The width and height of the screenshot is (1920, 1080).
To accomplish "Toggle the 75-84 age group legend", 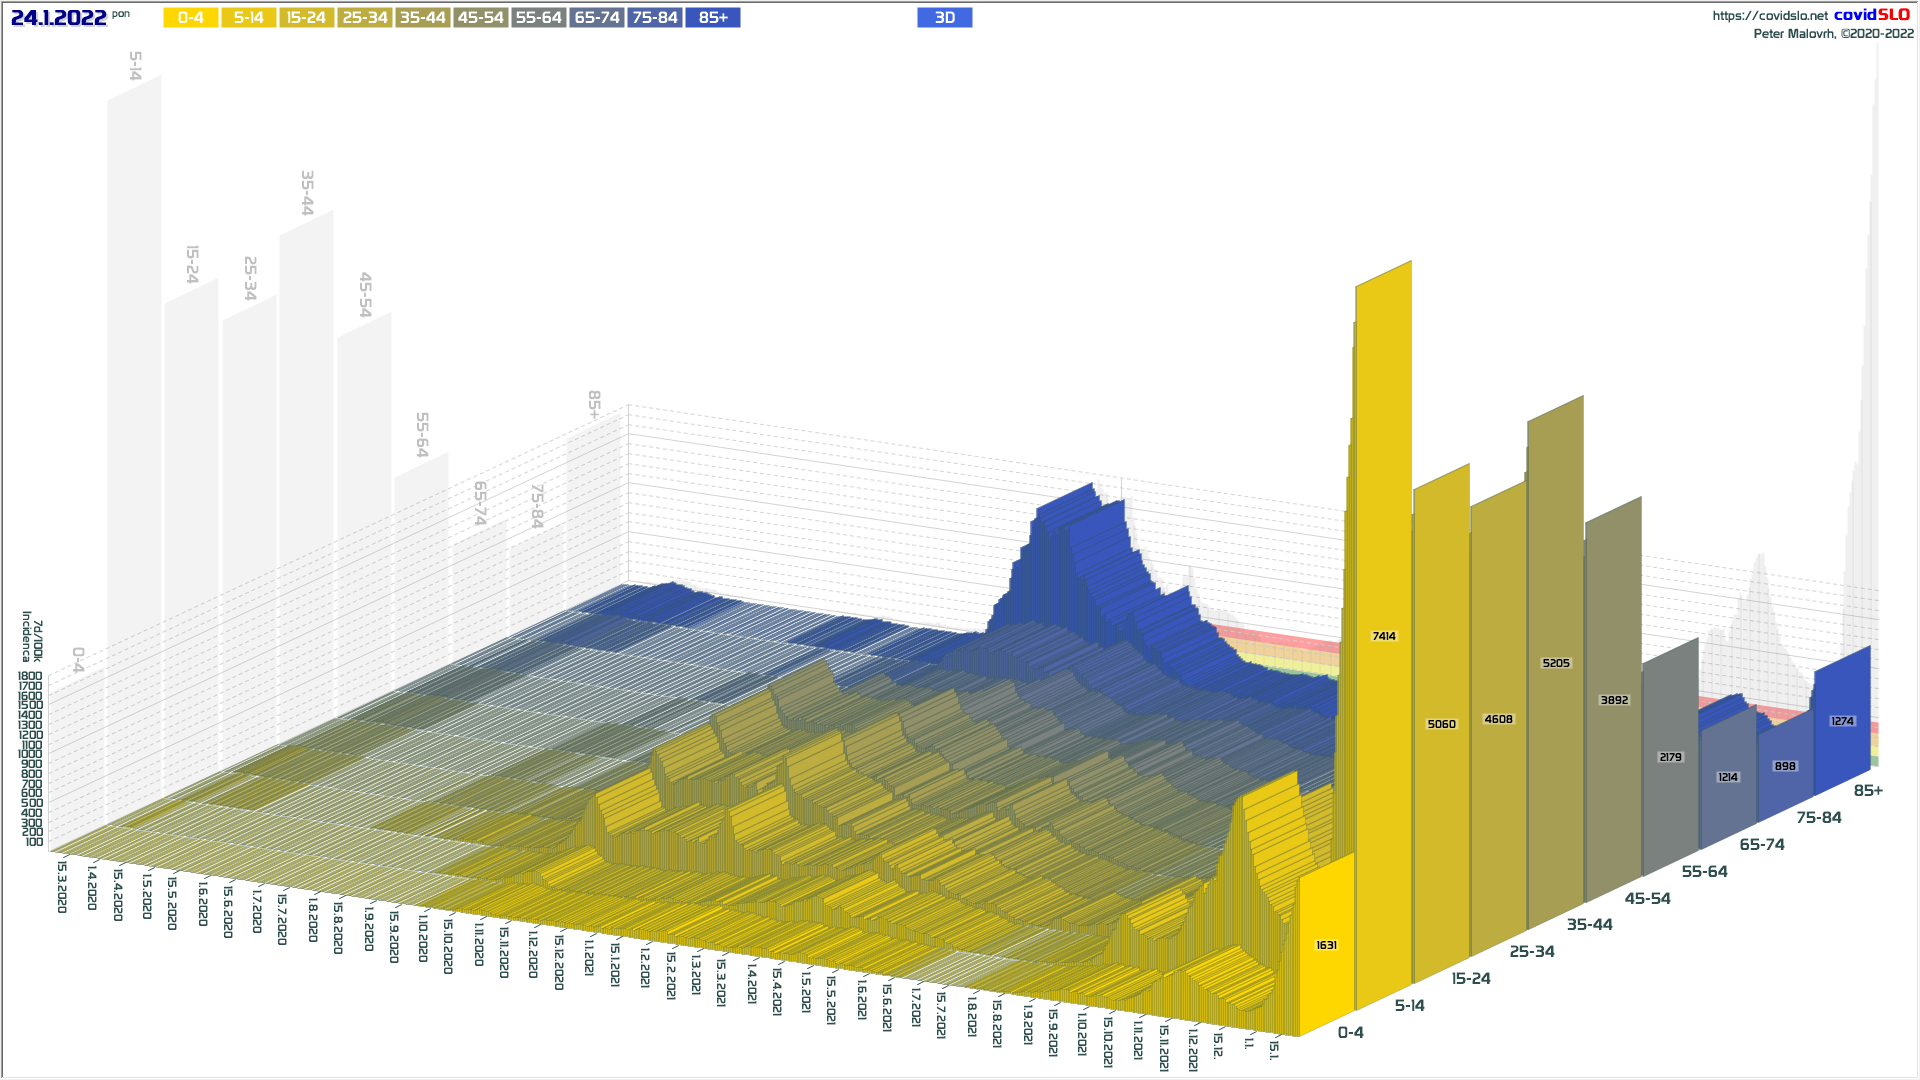I will point(654,18).
